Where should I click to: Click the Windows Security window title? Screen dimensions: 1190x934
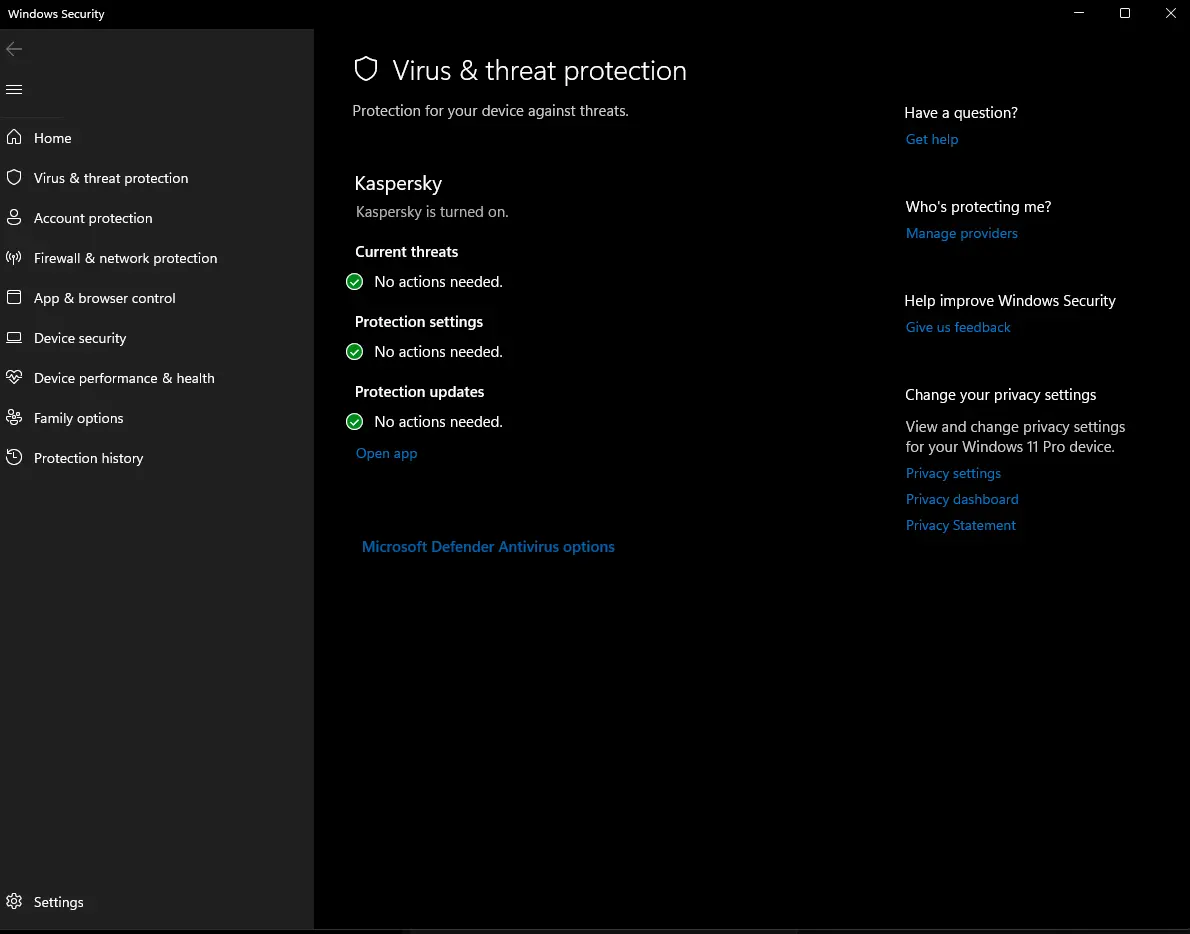pos(56,14)
